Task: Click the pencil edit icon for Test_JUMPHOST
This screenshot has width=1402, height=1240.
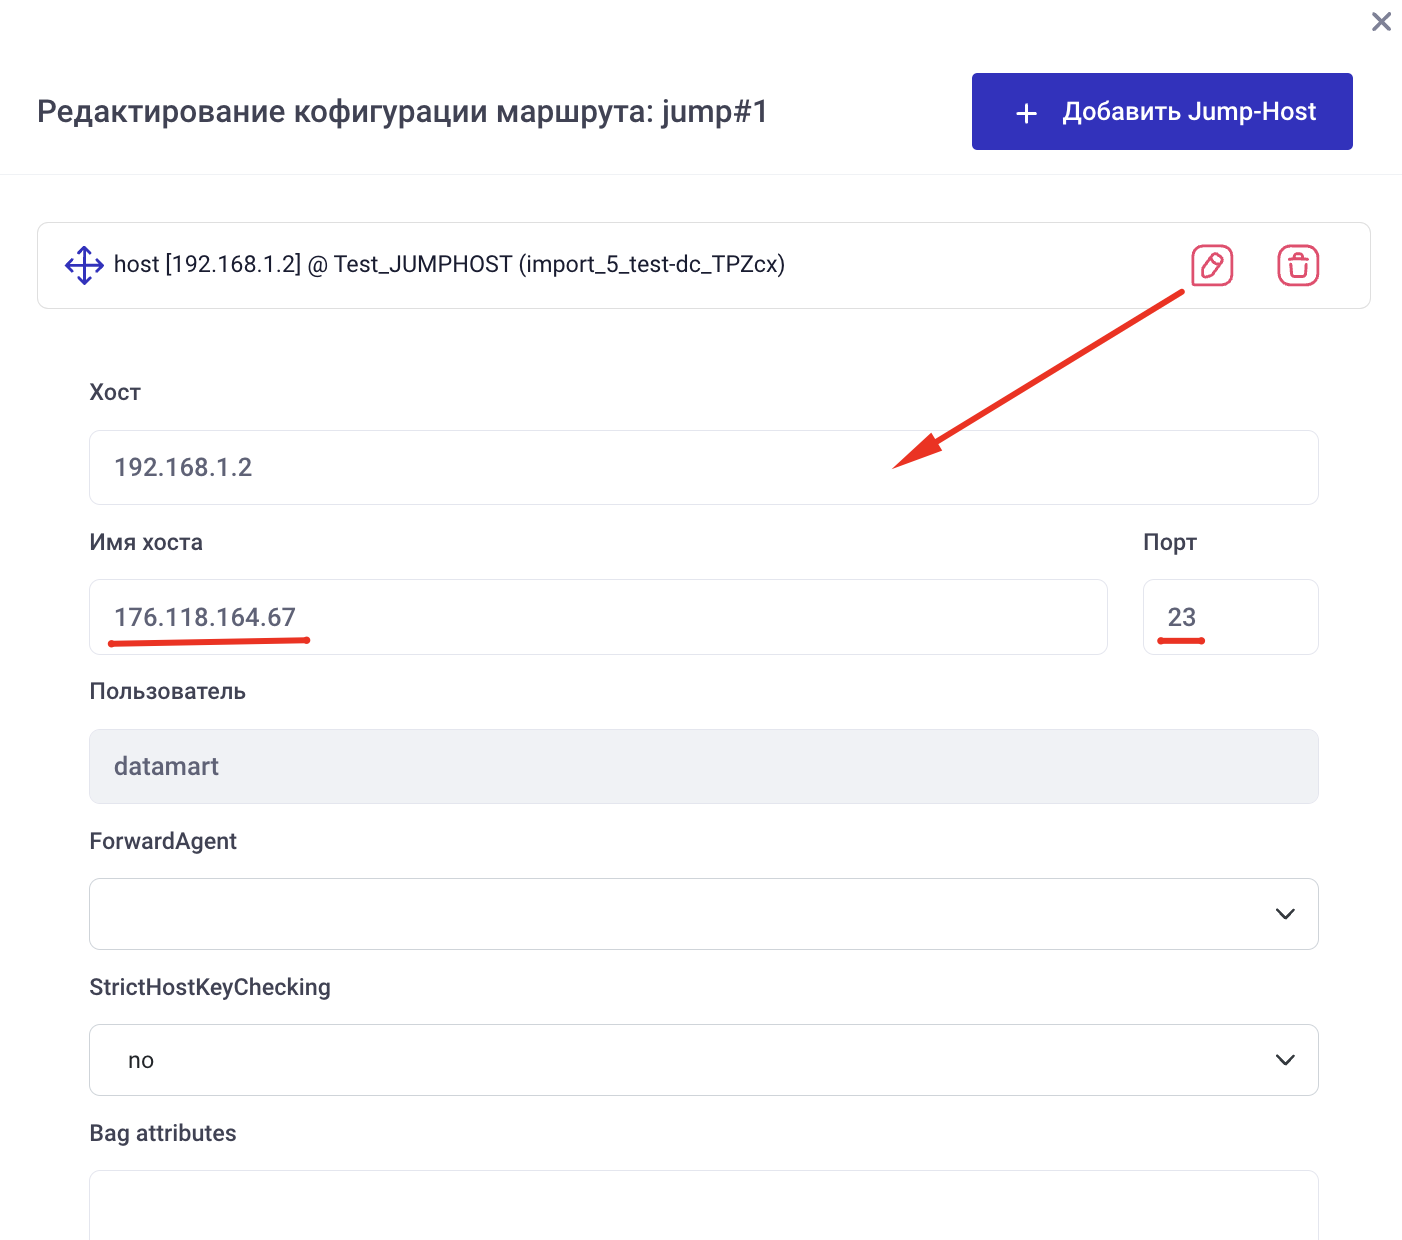Action: click(x=1211, y=266)
